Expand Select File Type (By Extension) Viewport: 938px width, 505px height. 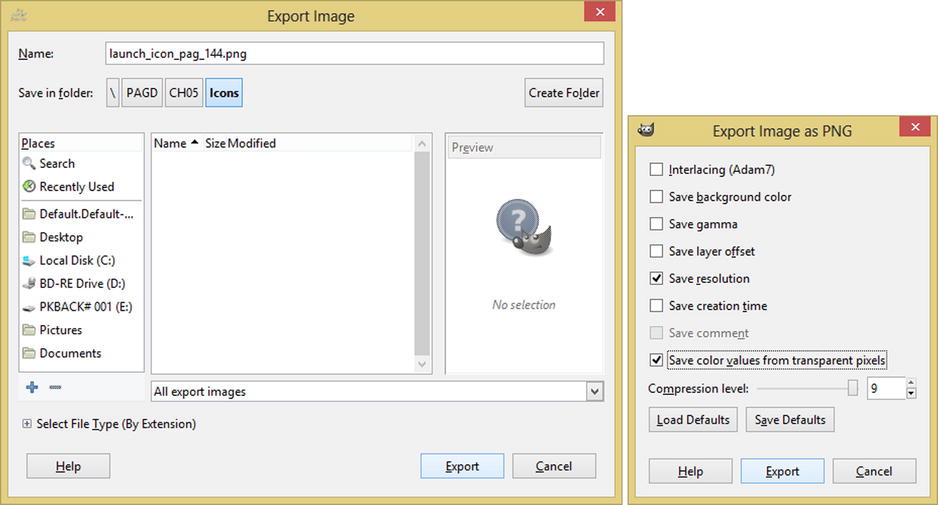tap(26, 424)
